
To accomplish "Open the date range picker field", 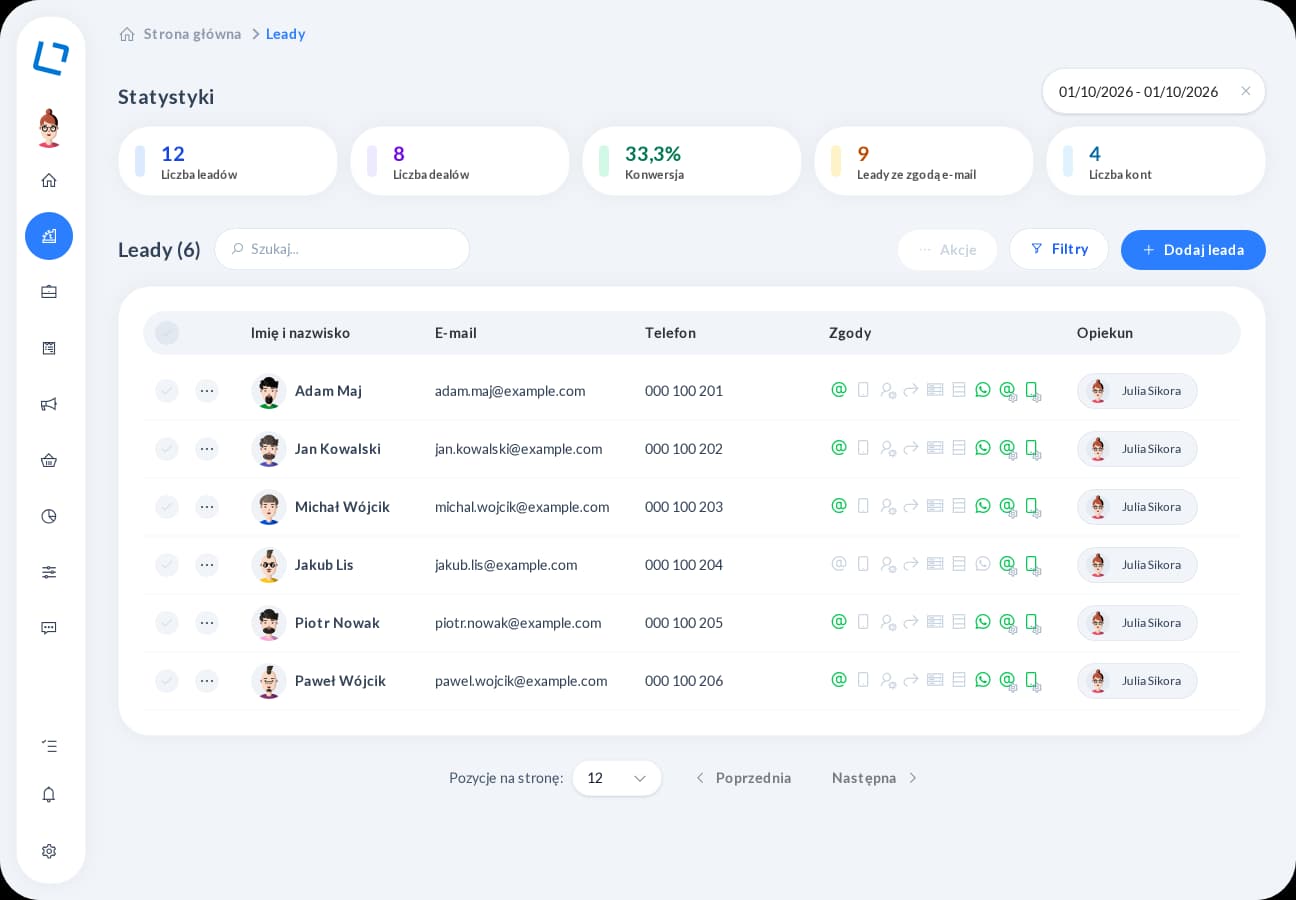I will (x=1153, y=91).
